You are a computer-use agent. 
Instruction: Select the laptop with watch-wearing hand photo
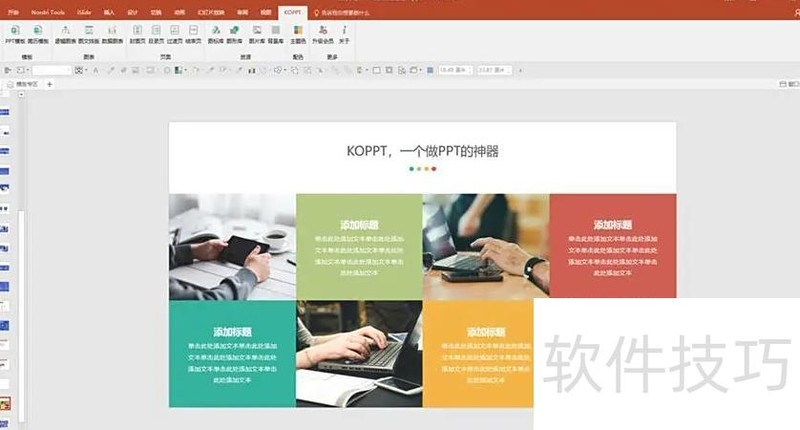[486, 246]
